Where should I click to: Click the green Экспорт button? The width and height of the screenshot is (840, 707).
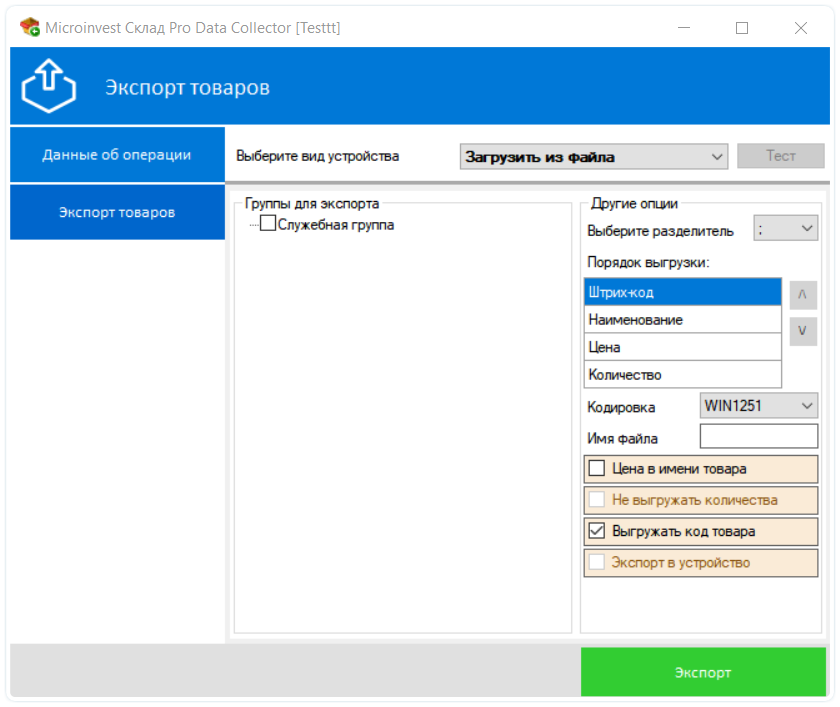coord(703,672)
